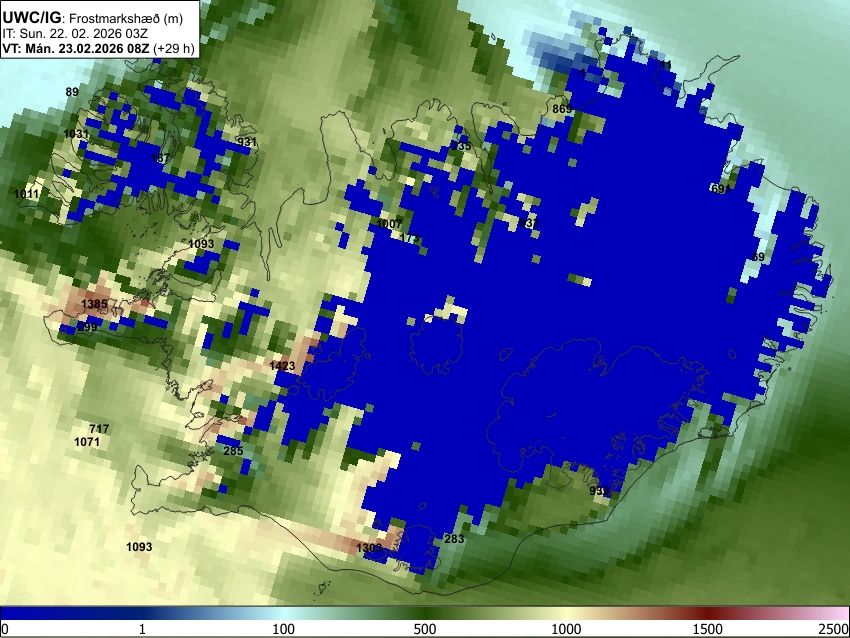
Task: Click the '1011' map value
Action: click(x=26, y=194)
